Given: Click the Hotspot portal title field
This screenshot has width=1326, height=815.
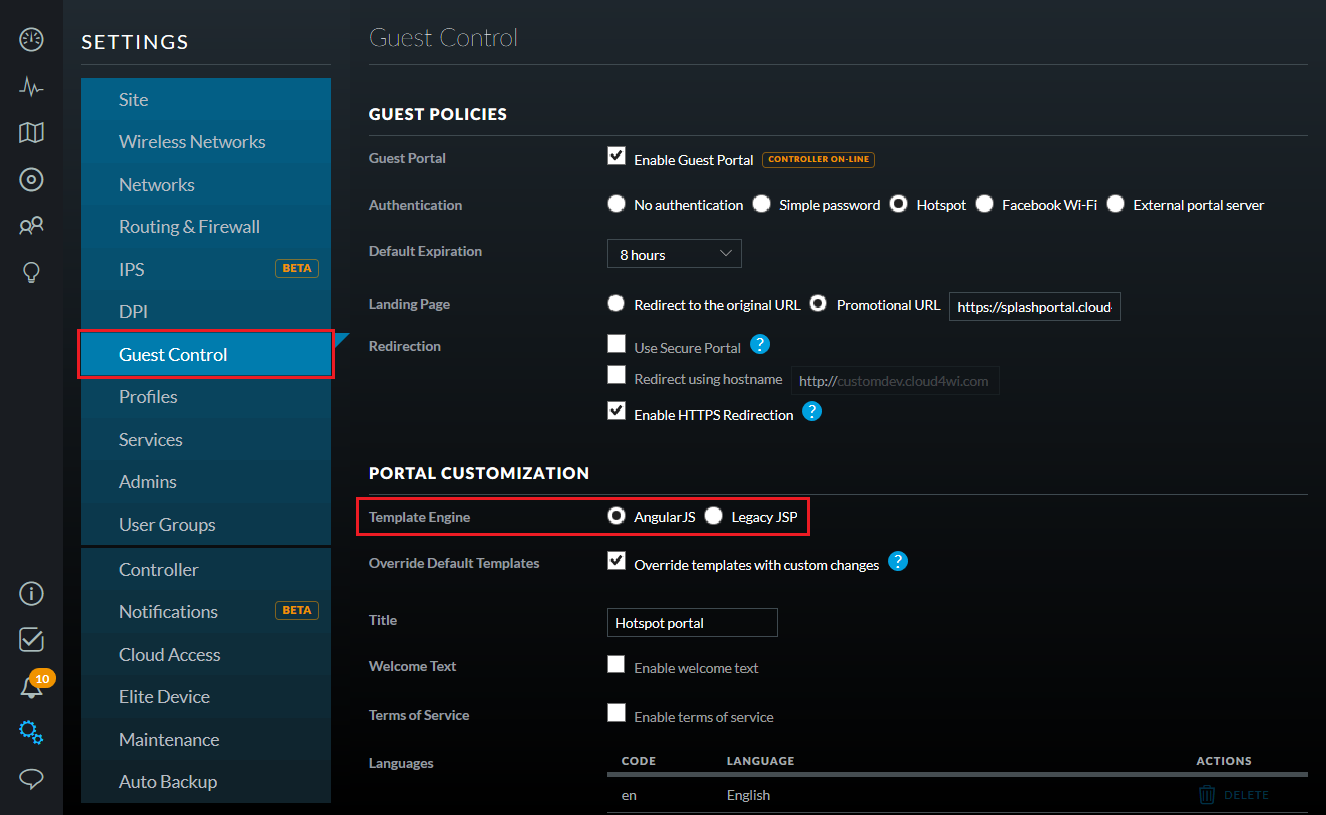Looking at the screenshot, I should coord(692,622).
